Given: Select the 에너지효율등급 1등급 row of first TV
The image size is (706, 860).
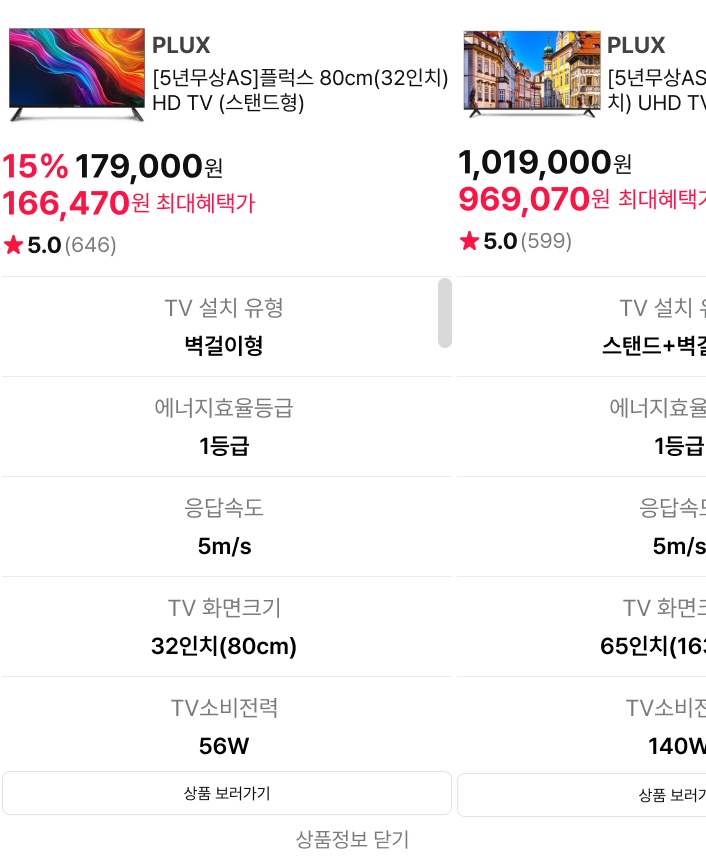Looking at the screenshot, I should pyautogui.click(x=224, y=427).
